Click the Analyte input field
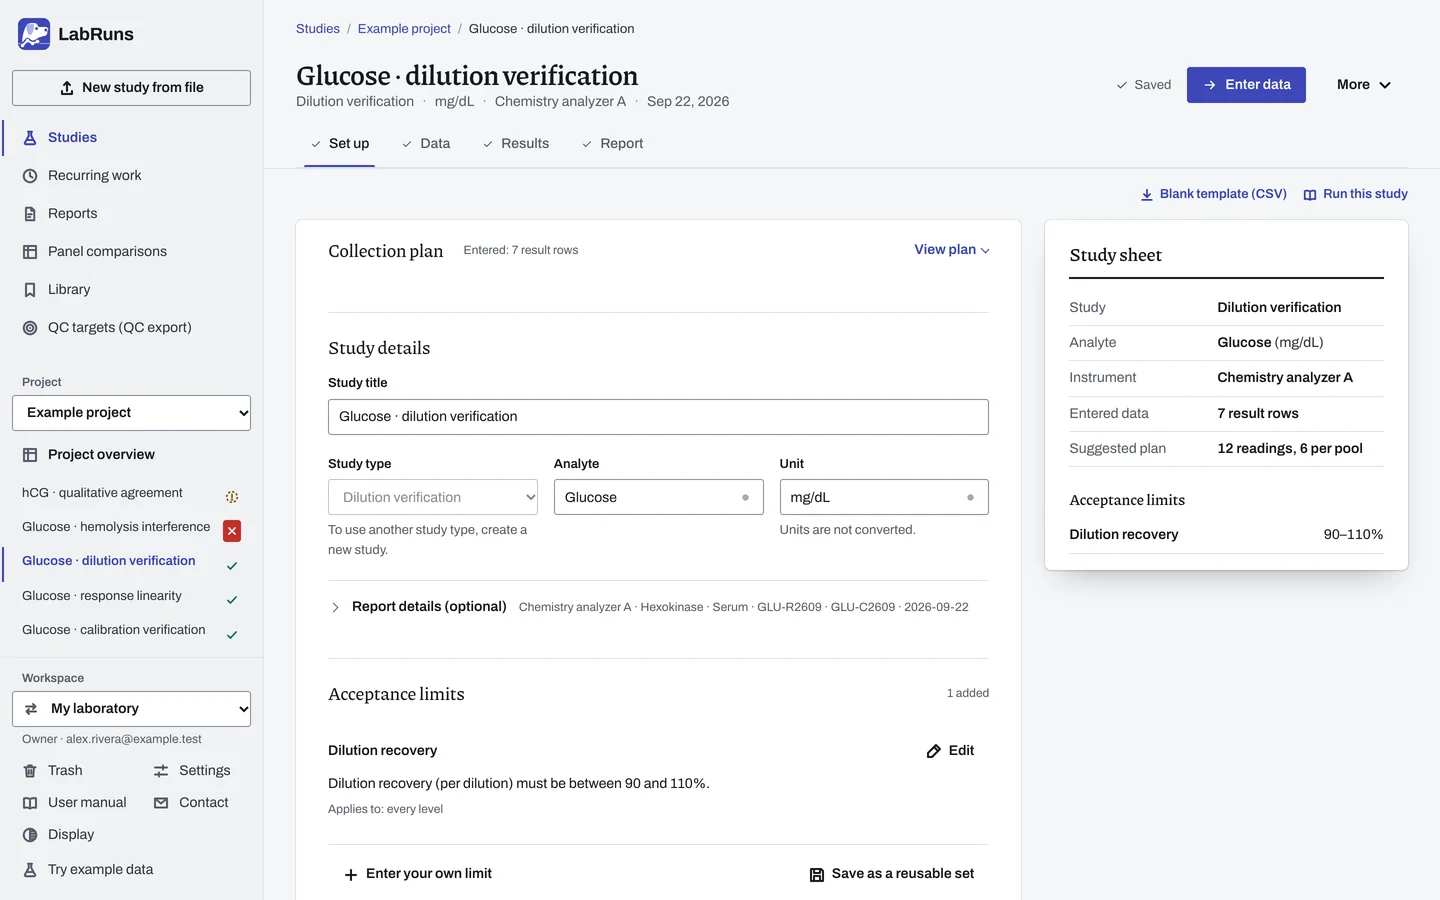 pos(658,497)
